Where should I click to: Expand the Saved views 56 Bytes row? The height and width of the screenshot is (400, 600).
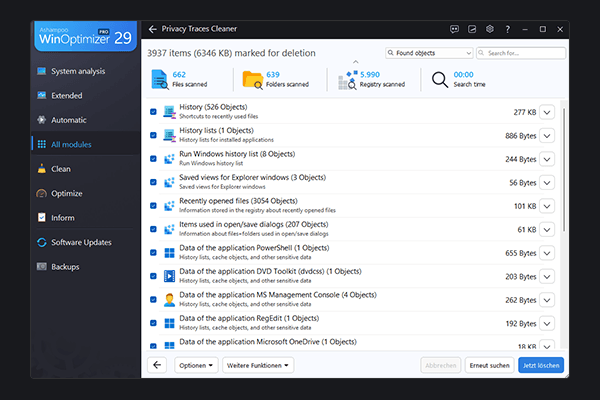tap(547, 183)
